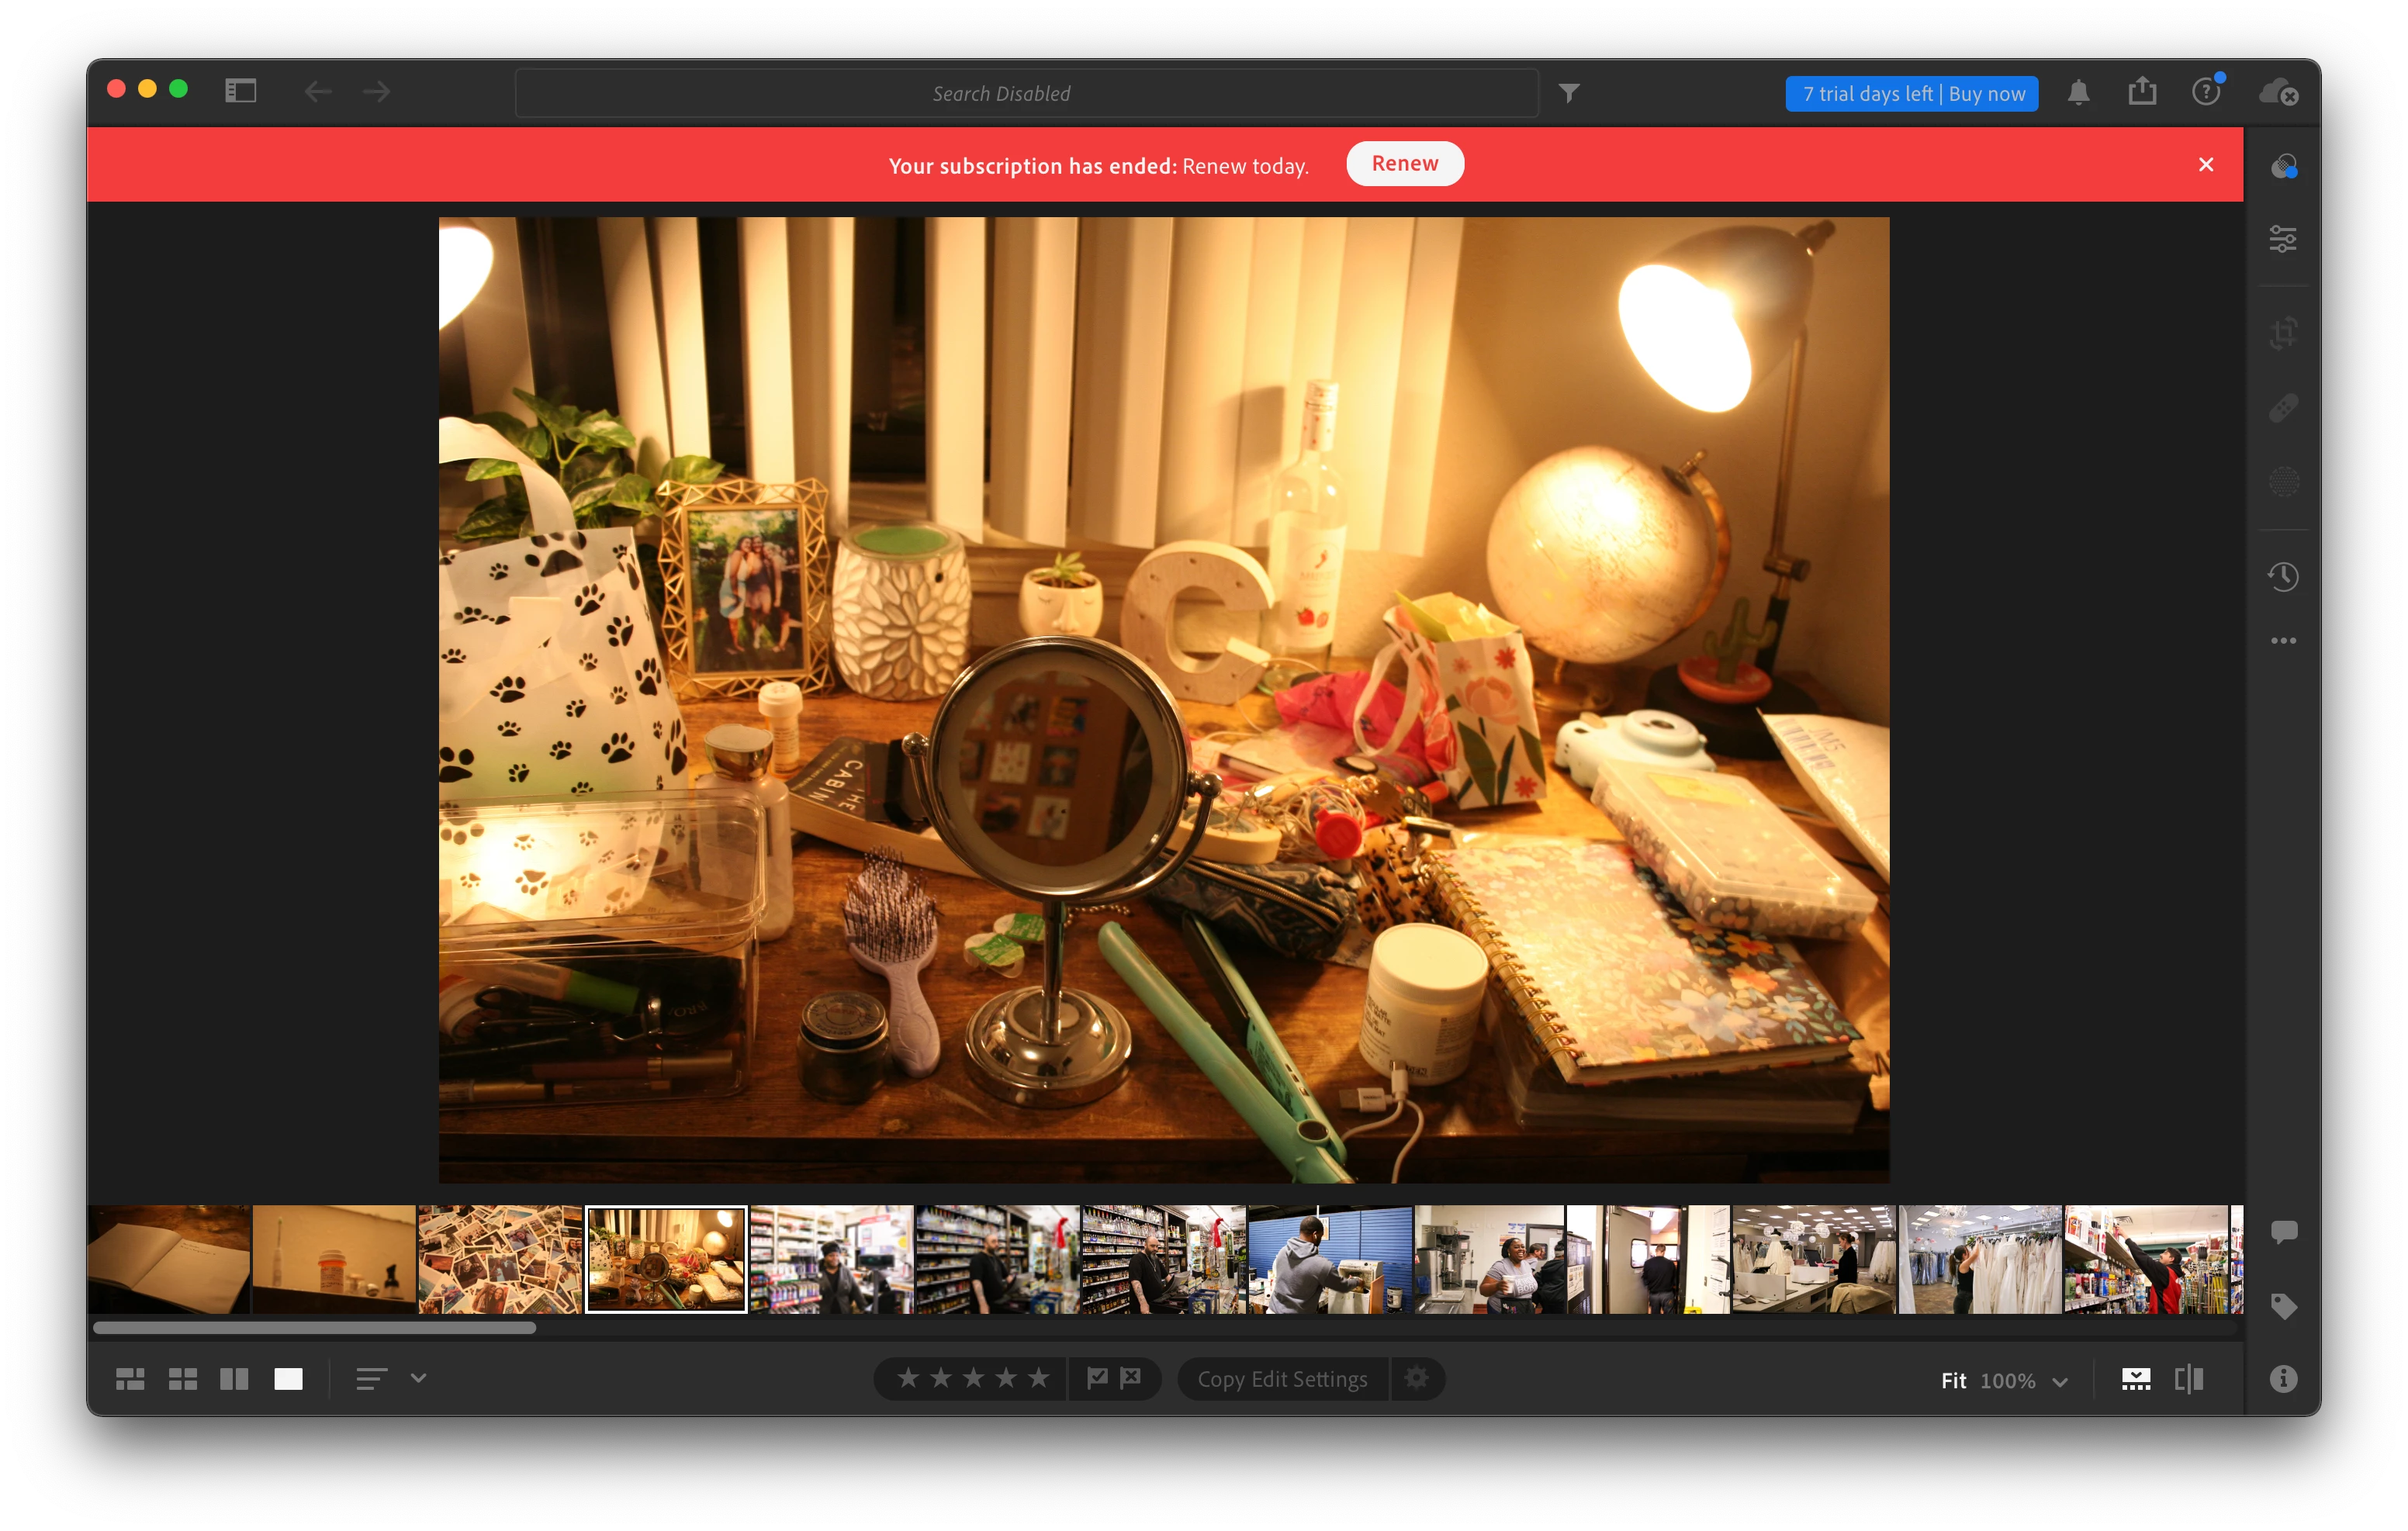Expand the sort order dropdown
This screenshot has height=1531, width=2408.
point(418,1378)
